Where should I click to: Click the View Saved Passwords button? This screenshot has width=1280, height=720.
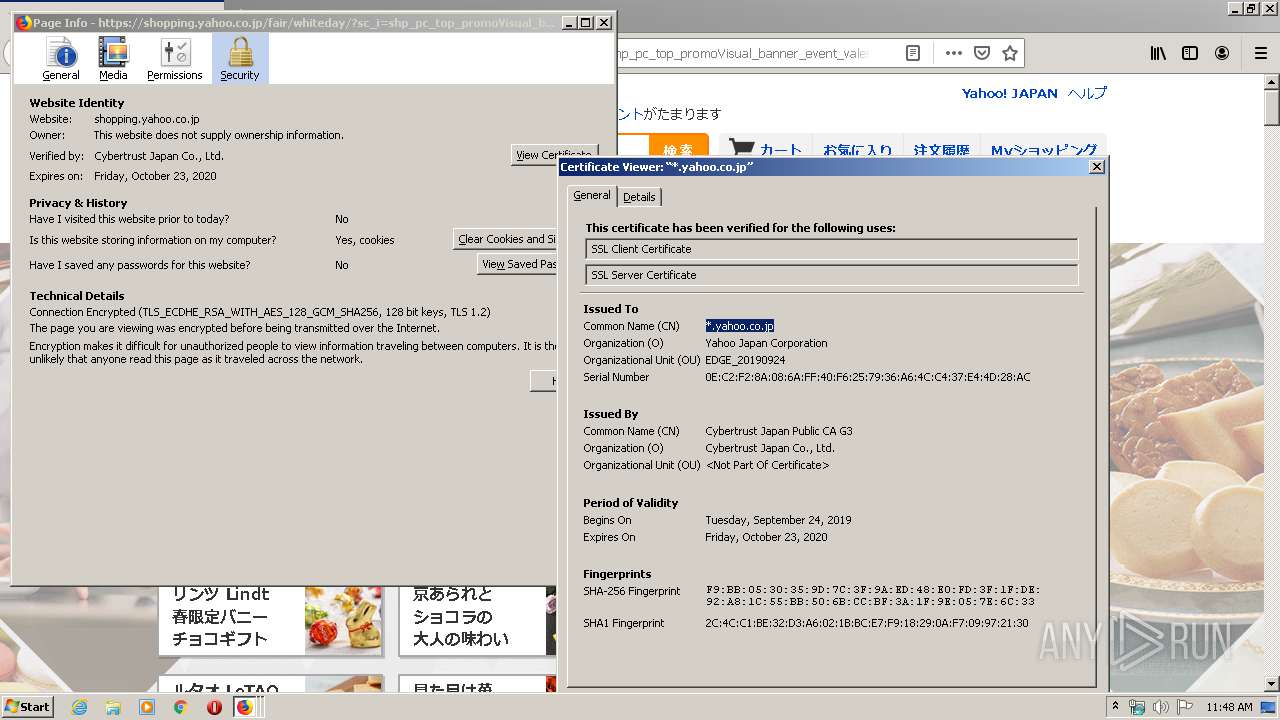[x=517, y=264]
